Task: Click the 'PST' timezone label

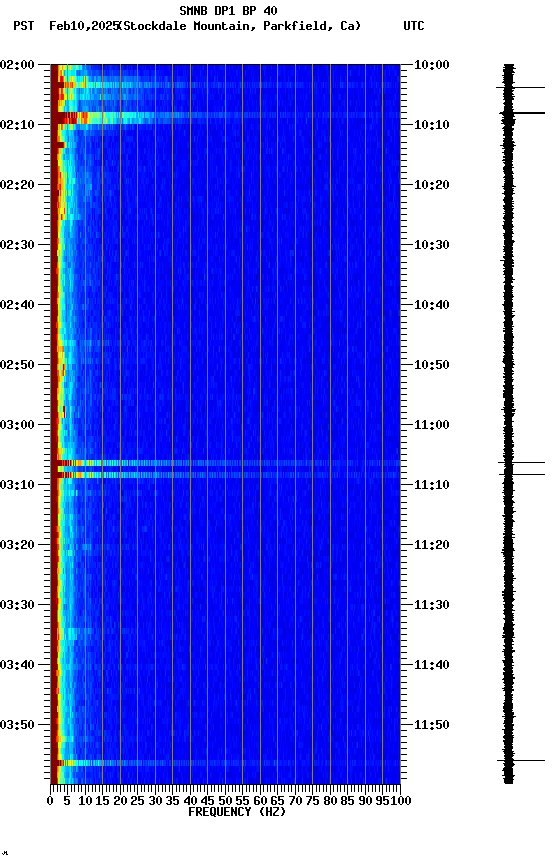Action: (24, 26)
